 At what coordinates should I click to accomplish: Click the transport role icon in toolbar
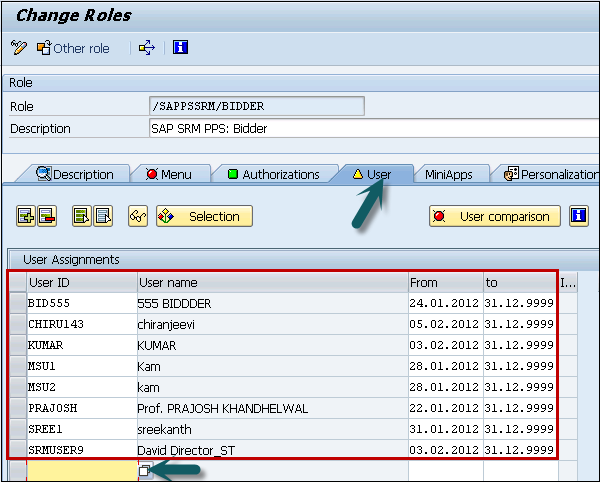pyautogui.click(x=147, y=48)
